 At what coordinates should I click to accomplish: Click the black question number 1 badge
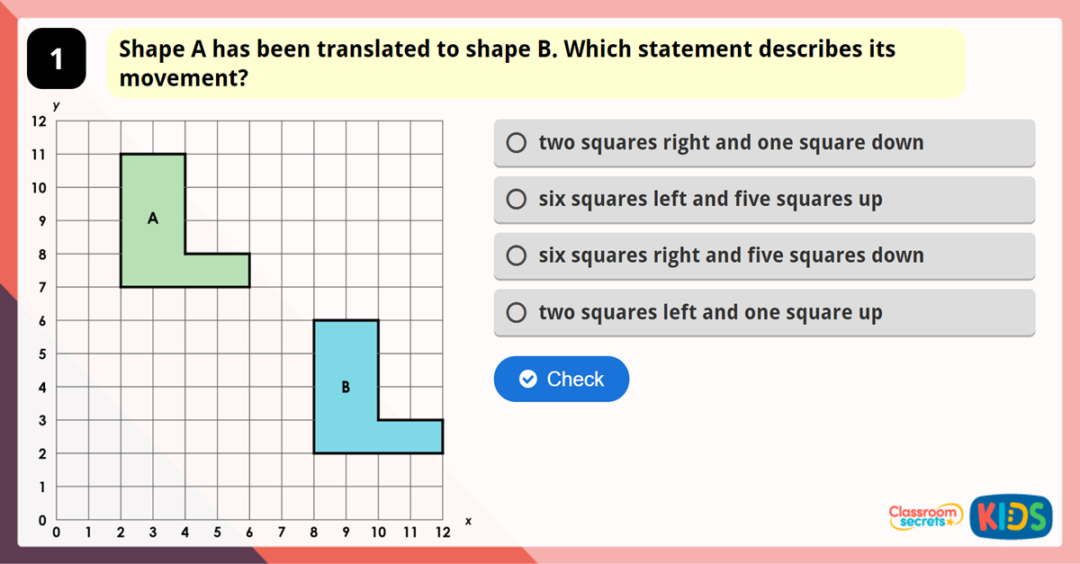tap(56, 59)
